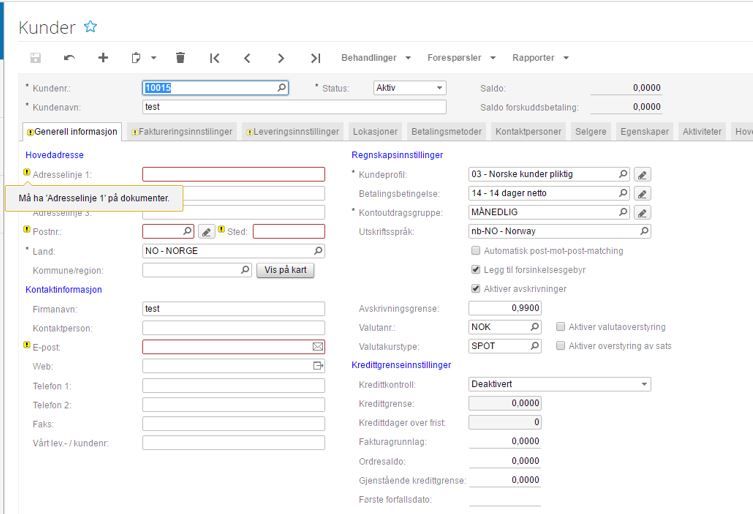
Task: Open Utskriftsspråk lookup magnifier
Action: [x=644, y=231]
